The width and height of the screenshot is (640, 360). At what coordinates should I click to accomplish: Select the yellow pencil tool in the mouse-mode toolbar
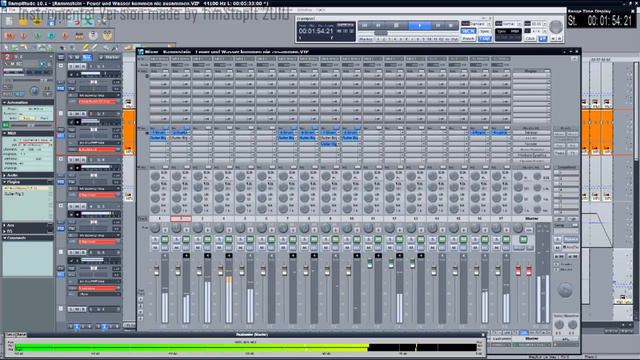[85, 48]
